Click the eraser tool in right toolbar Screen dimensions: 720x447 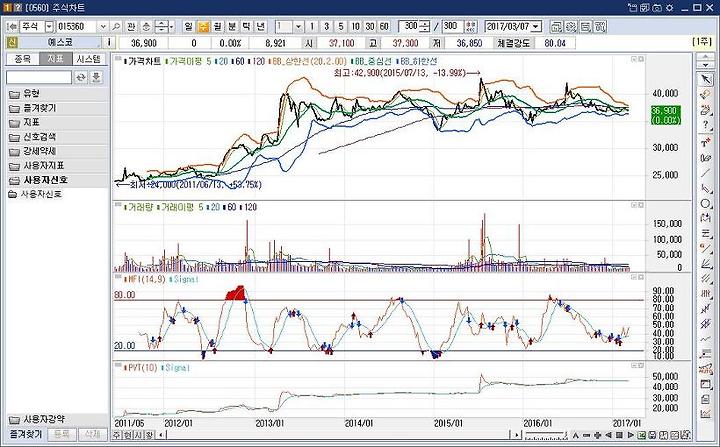pos(706,95)
